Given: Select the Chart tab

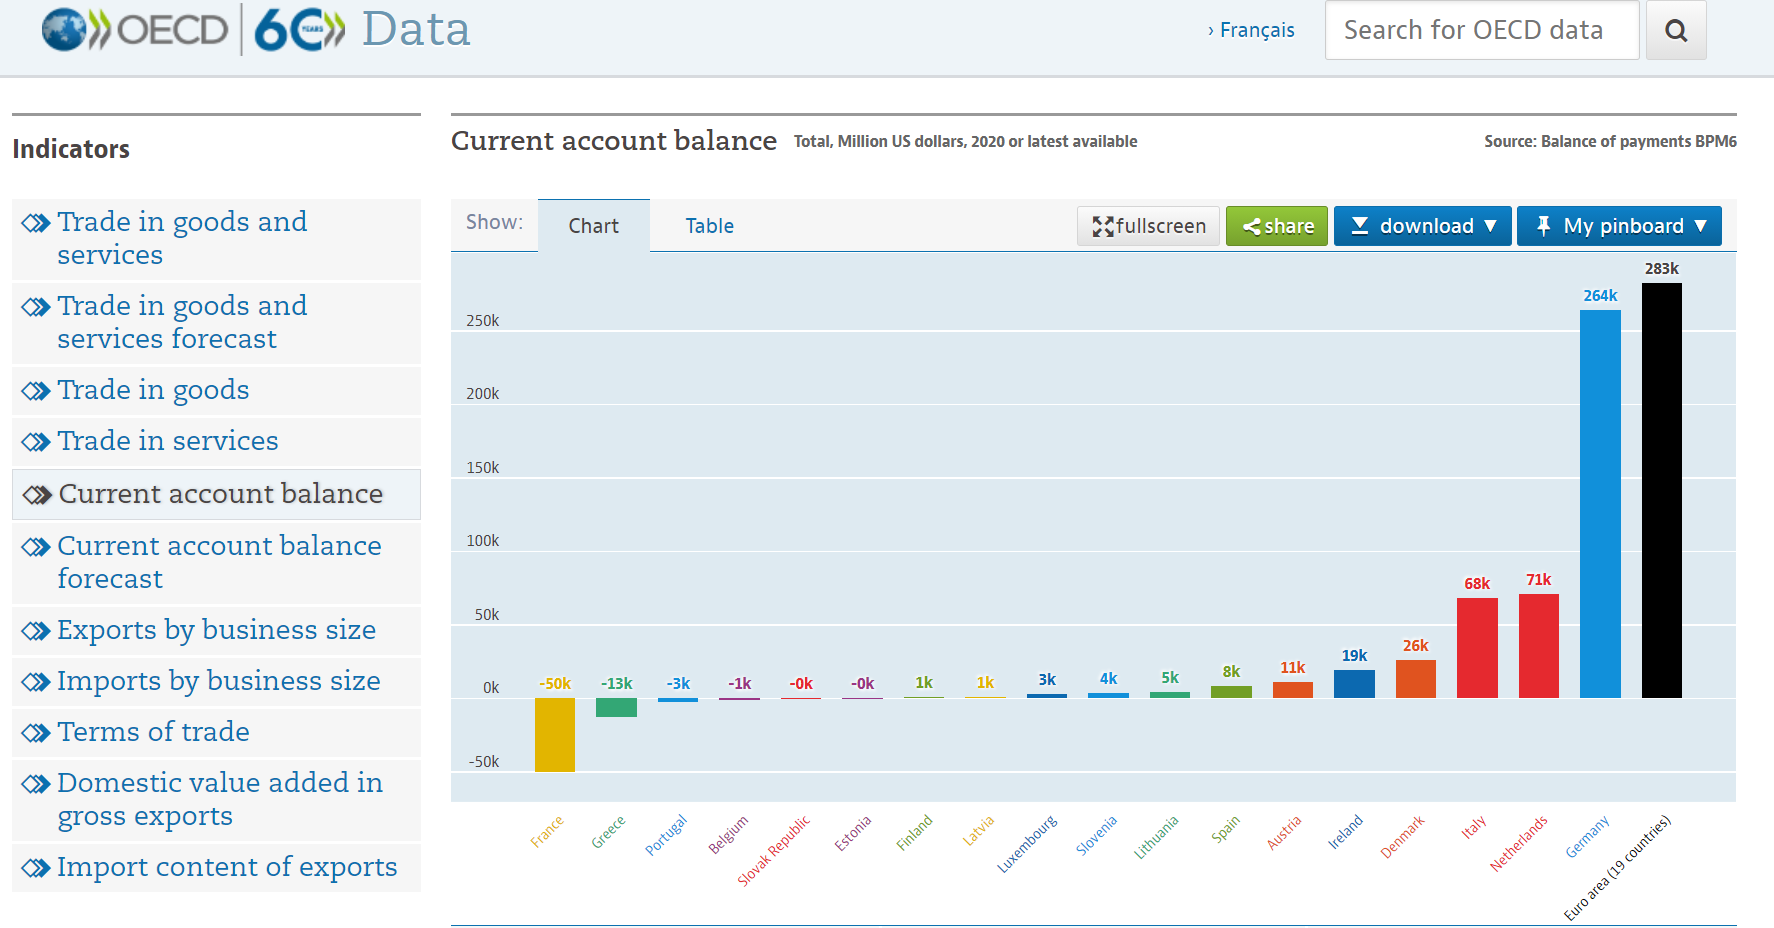Looking at the screenshot, I should point(593,226).
